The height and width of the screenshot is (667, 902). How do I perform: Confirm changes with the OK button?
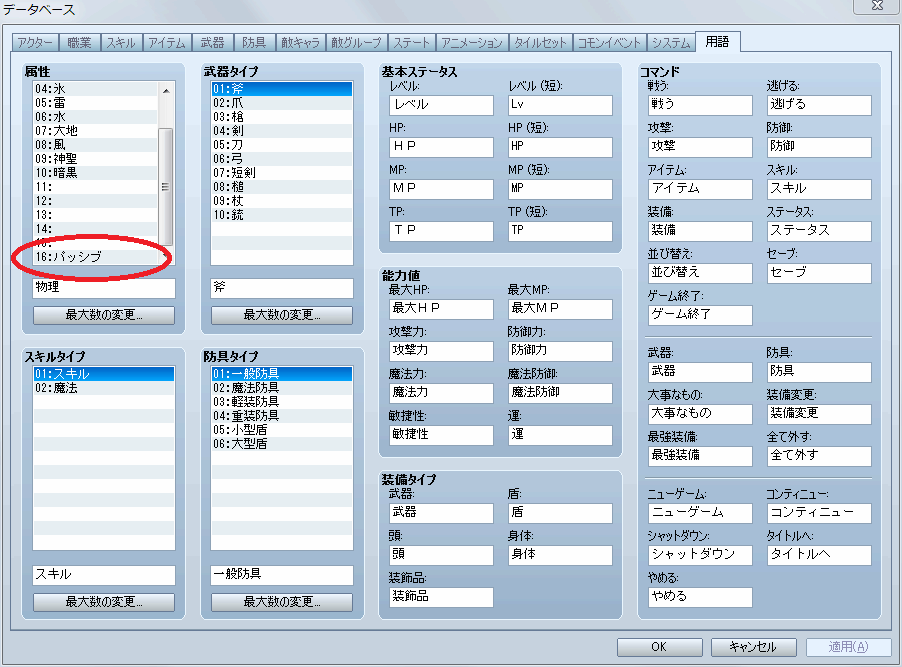pos(659,647)
